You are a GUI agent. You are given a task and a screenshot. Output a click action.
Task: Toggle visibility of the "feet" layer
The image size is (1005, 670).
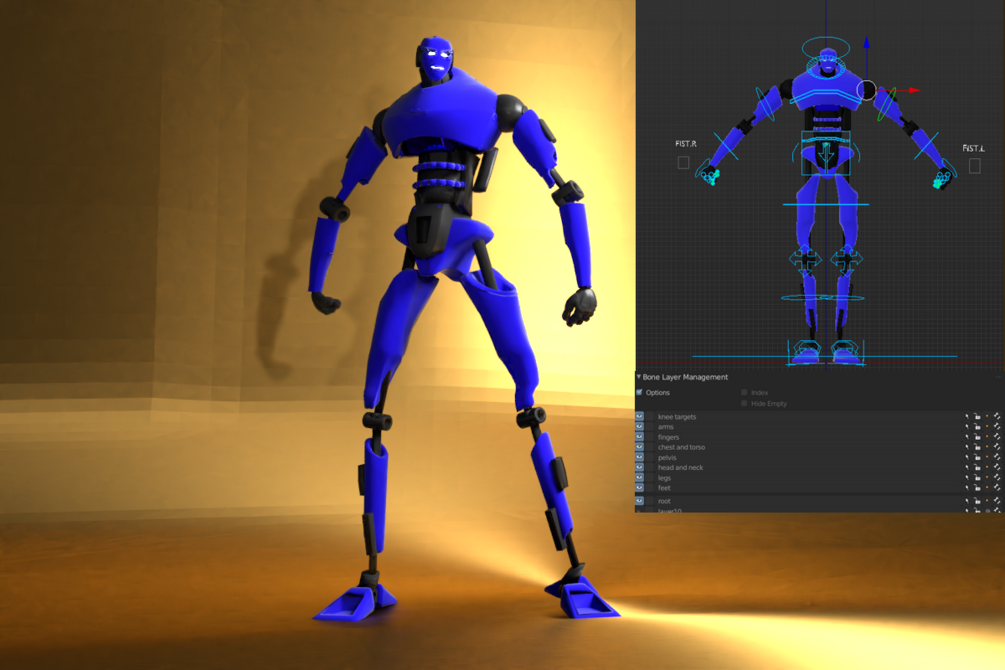click(x=639, y=488)
